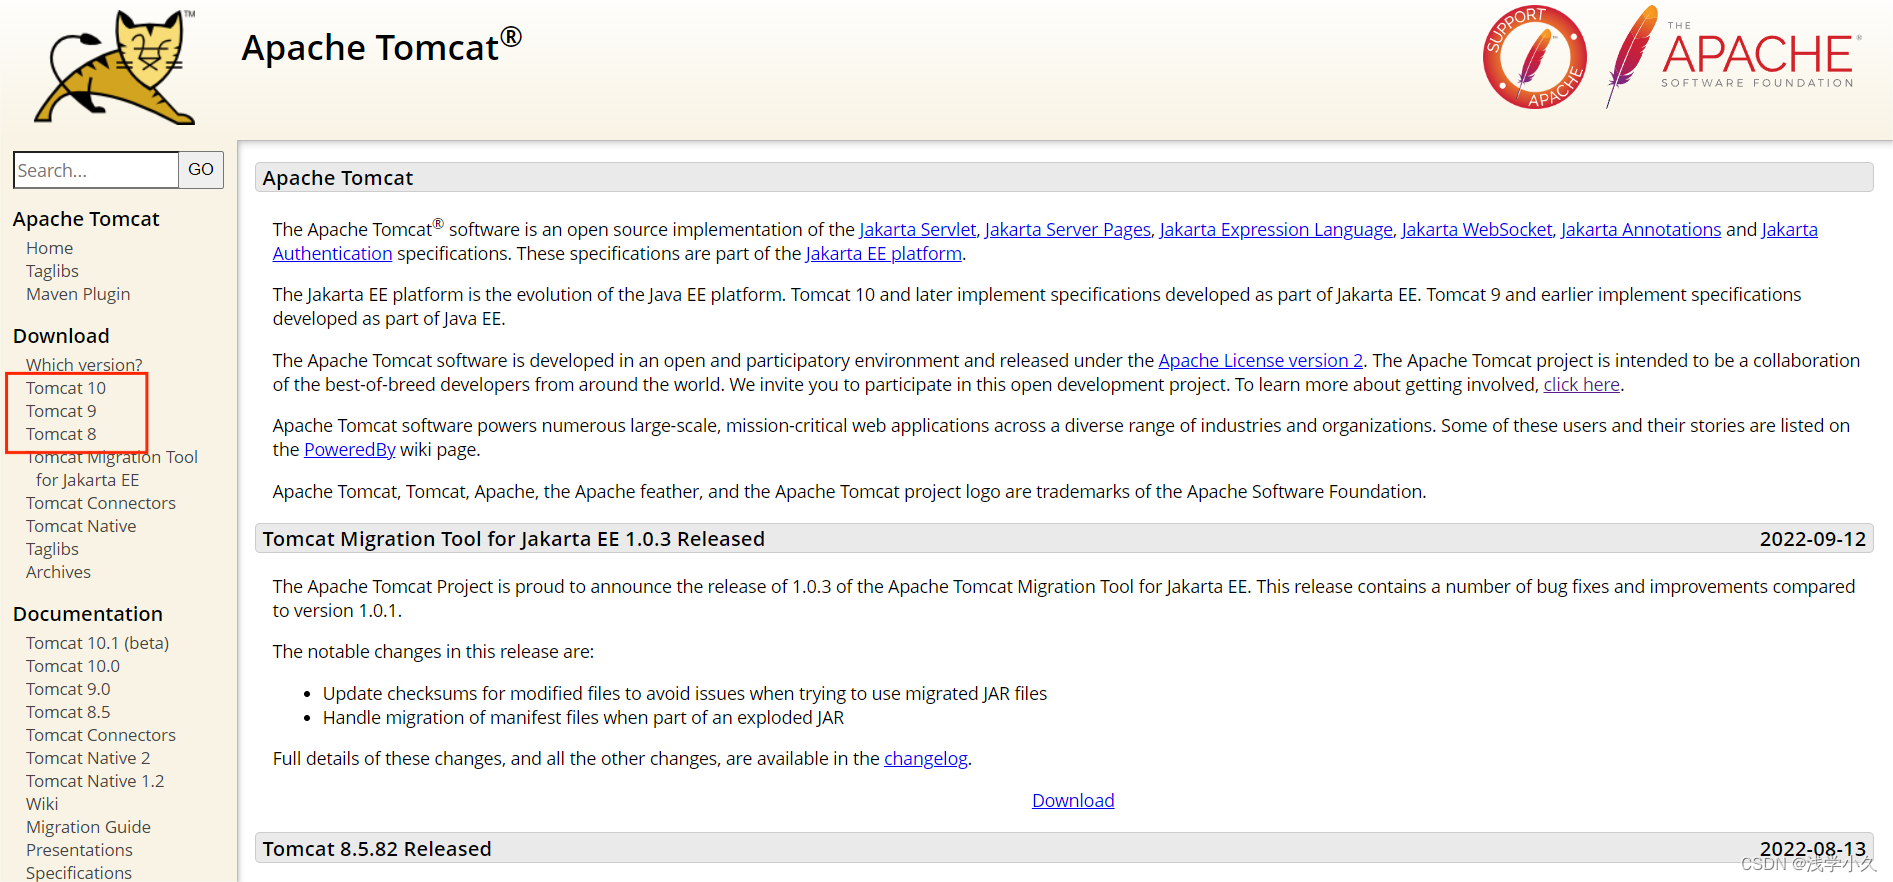Focus the Search input field

(x=96, y=170)
